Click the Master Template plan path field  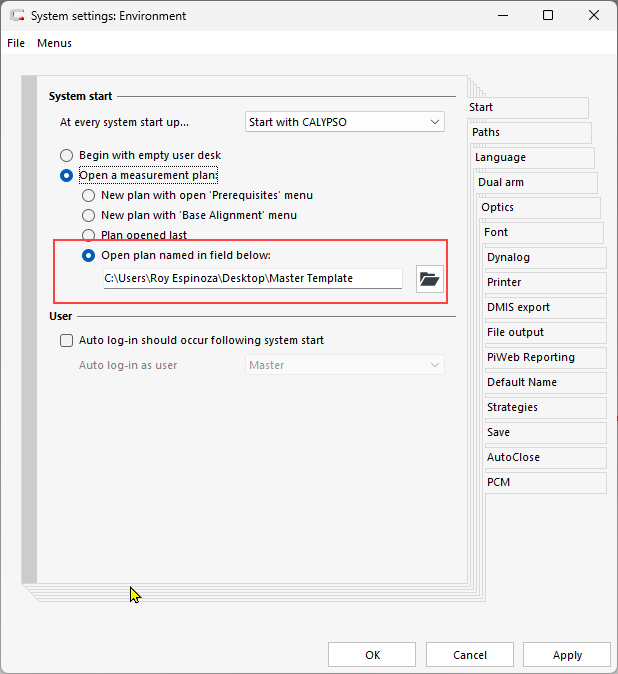click(x=253, y=279)
